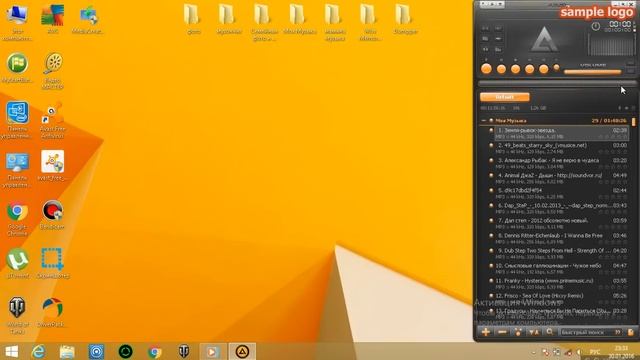
Task: Open the misc playlist operations button beside minus
Action: (x=518, y=332)
